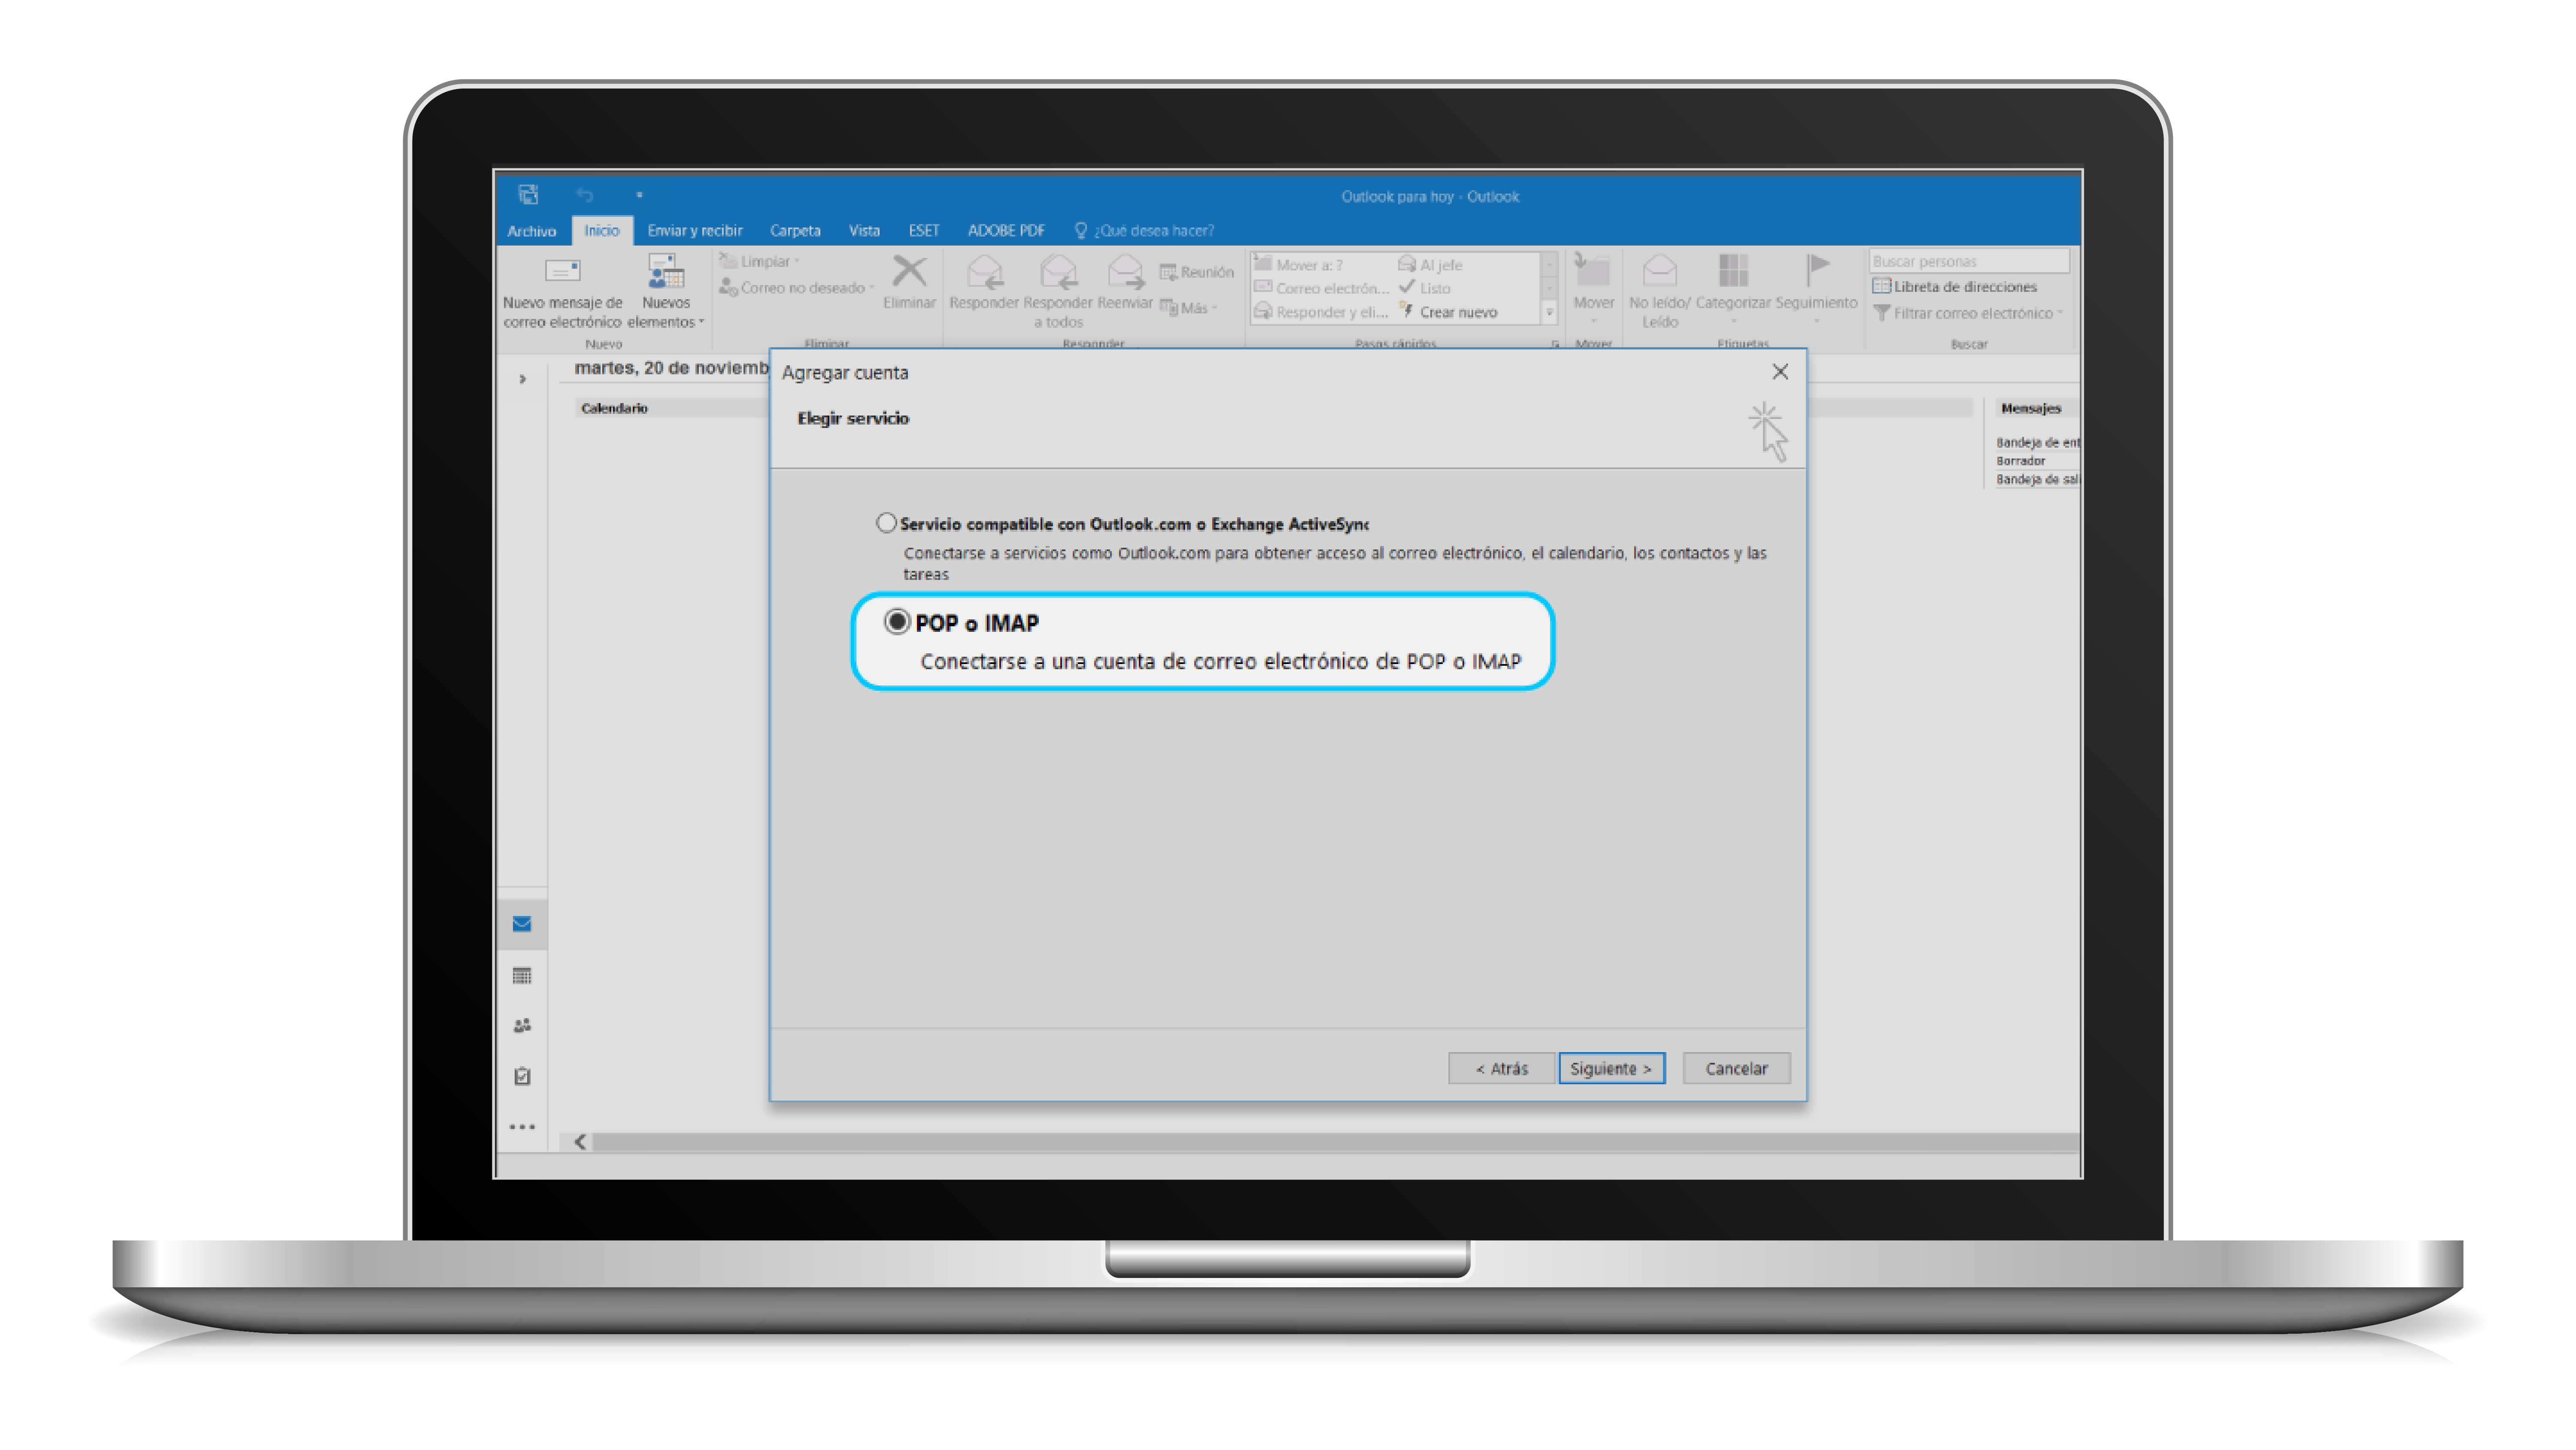Click Bandeja de salida in Mensajes
Viewport: 2576px width, 1450px height.
tap(2038, 480)
